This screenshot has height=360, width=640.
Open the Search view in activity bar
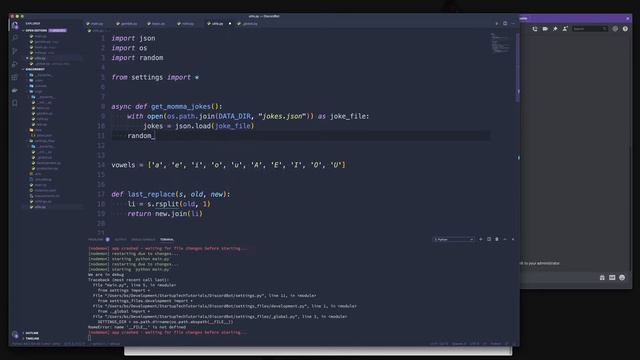coord(15,38)
